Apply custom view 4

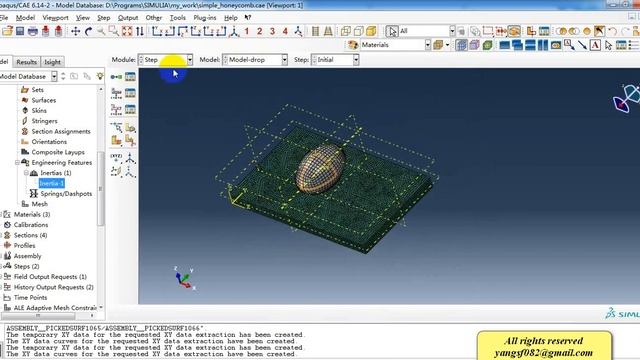point(285,31)
